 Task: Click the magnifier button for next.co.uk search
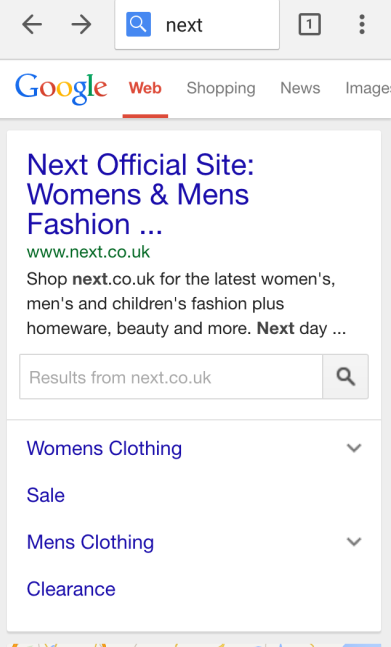pos(345,377)
